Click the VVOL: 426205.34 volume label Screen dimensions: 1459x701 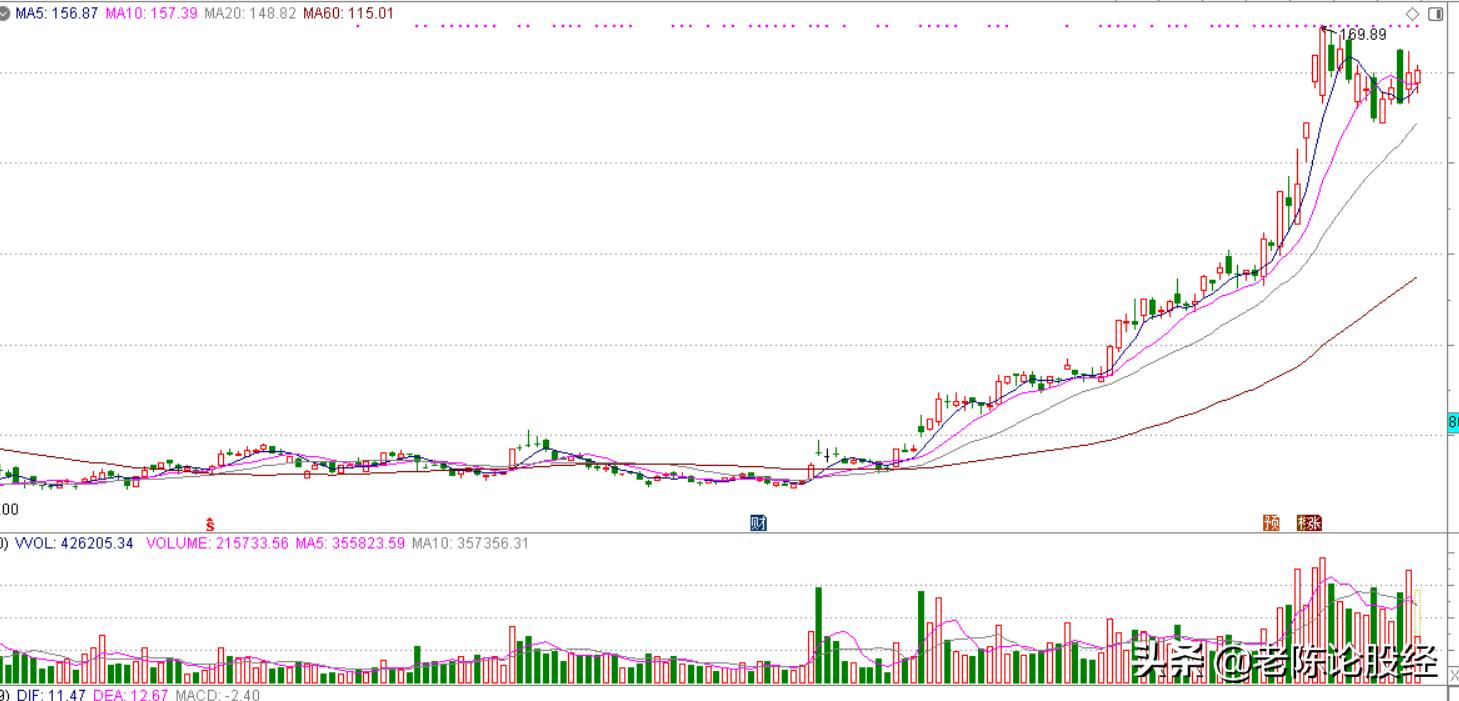73,544
